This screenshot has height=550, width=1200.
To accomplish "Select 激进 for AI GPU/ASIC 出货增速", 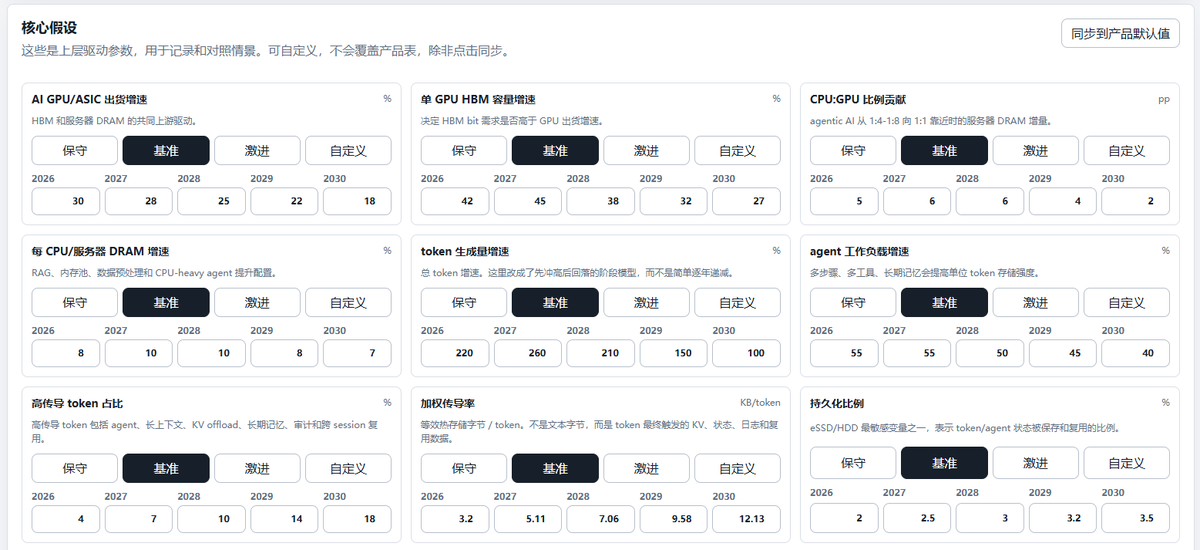I will click(x=257, y=150).
